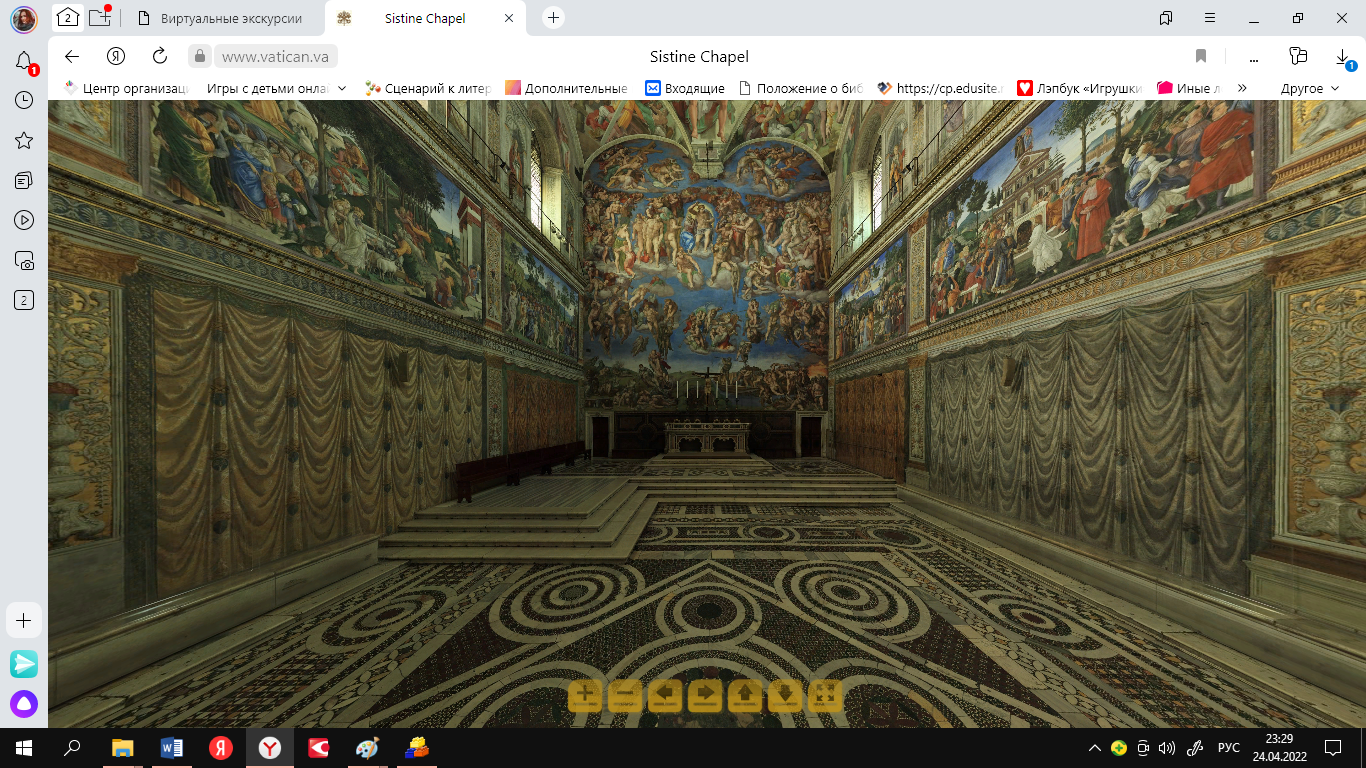Open the Положение о биб bookmark

(x=800, y=88)
